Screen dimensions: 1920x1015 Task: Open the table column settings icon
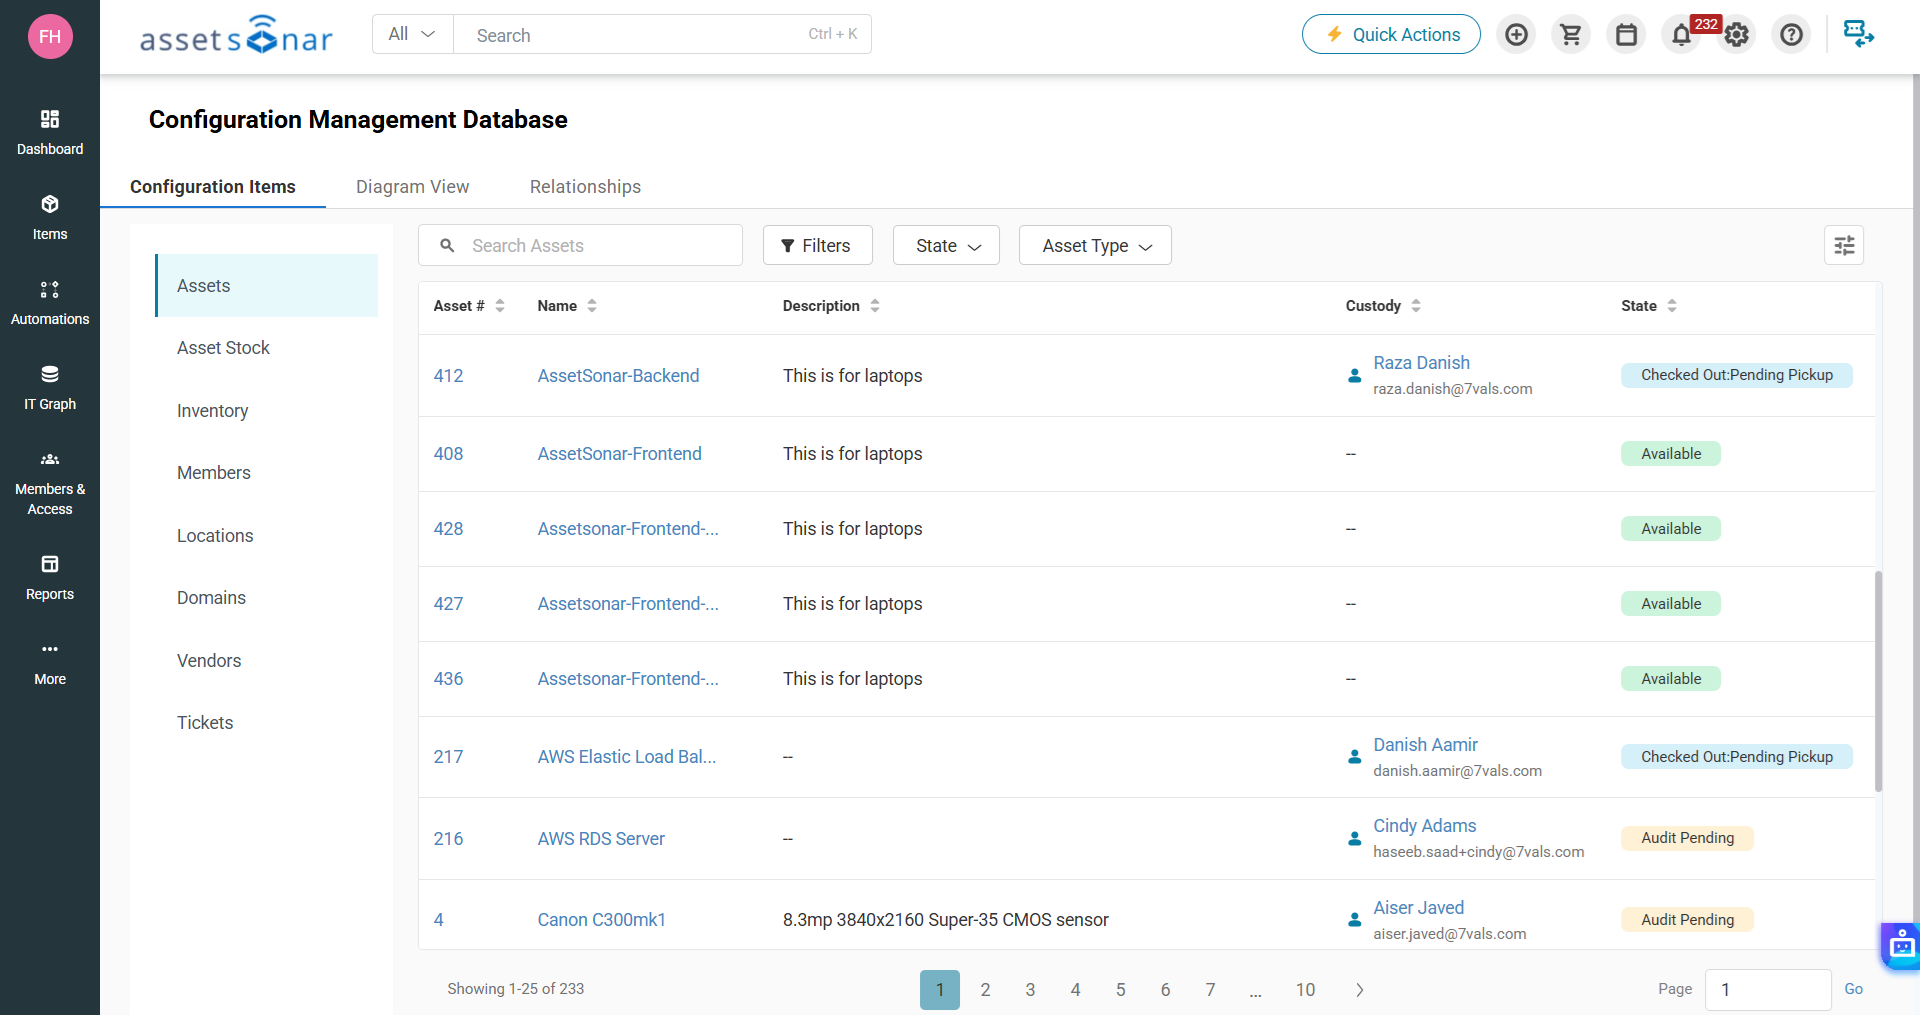pyautogui.click(x=1844, y=245)
